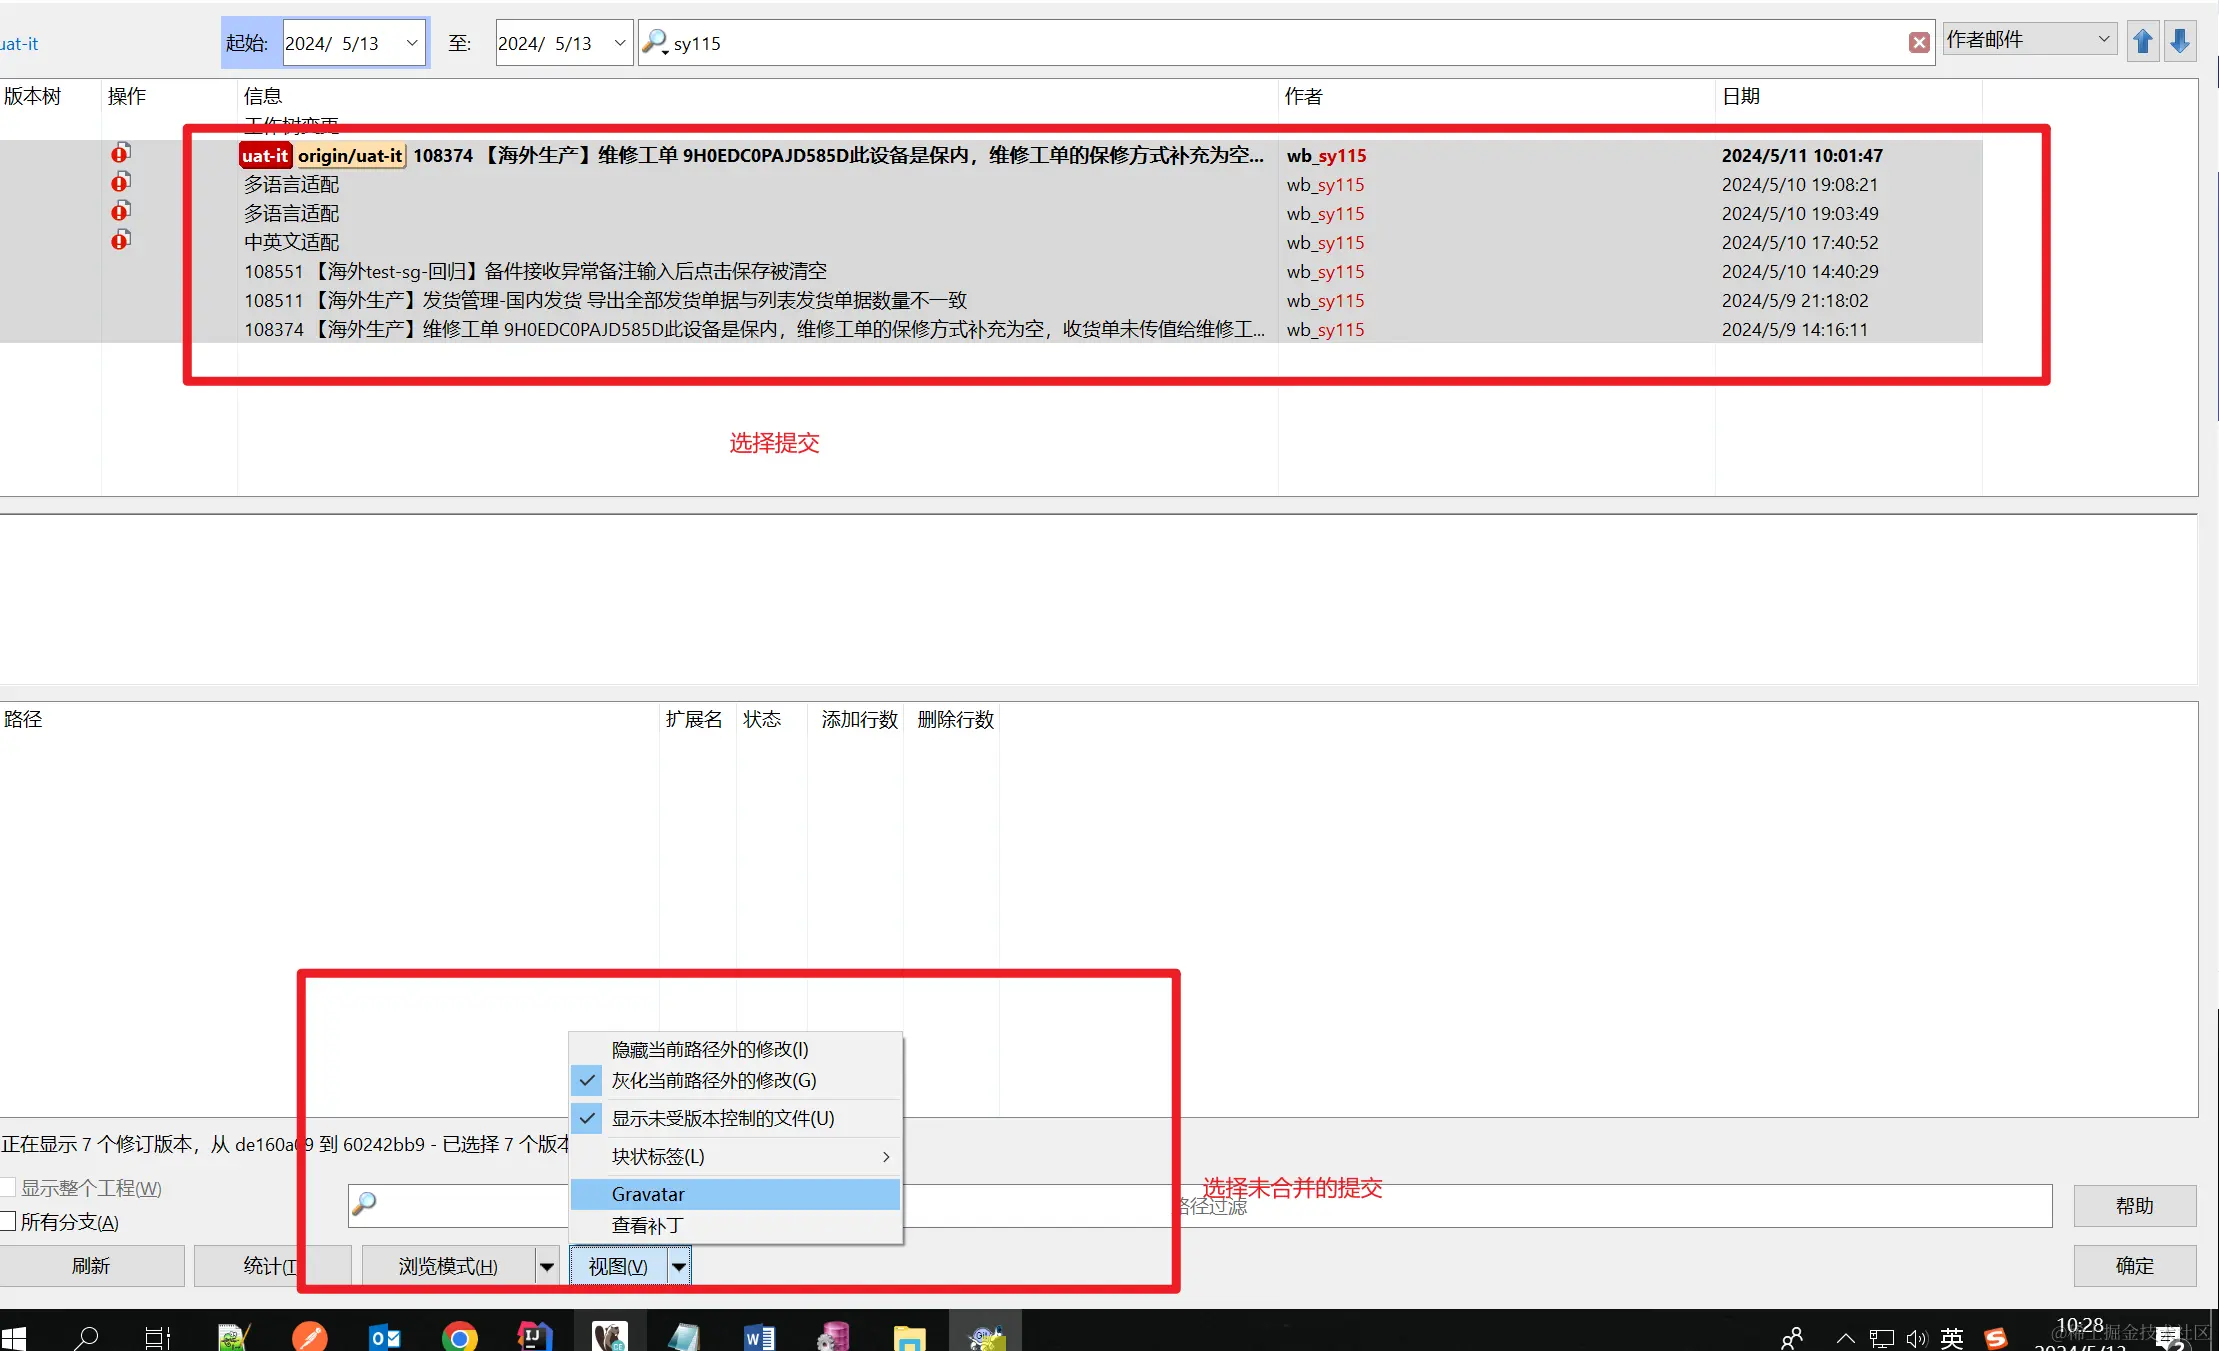Screen dimensions: 2219x1351
Task: Click the search magnifier icon in filter box
Action: click(653, 40)
